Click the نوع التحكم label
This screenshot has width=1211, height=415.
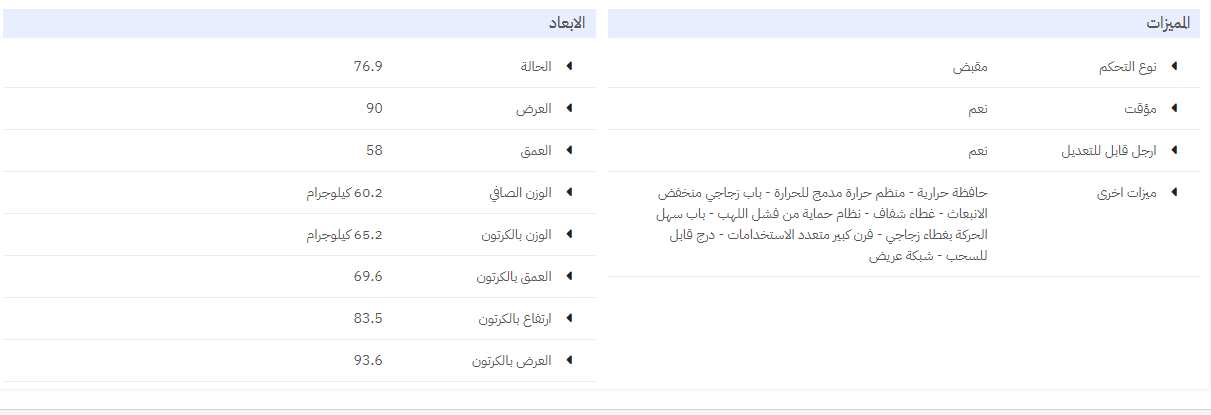pos(1127,67)
